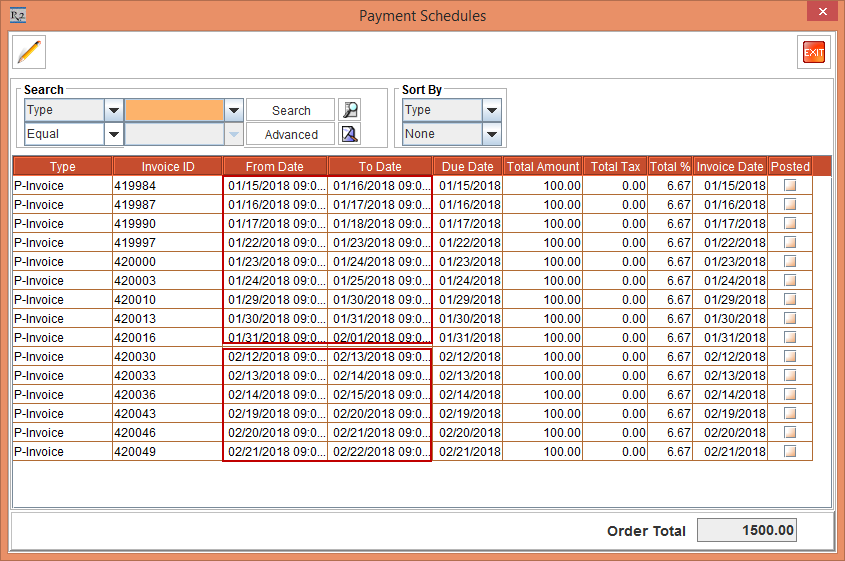This screenshot has height=561, width=845.
Task: Click the red EXIT icon
Action: tap(813, 52)
